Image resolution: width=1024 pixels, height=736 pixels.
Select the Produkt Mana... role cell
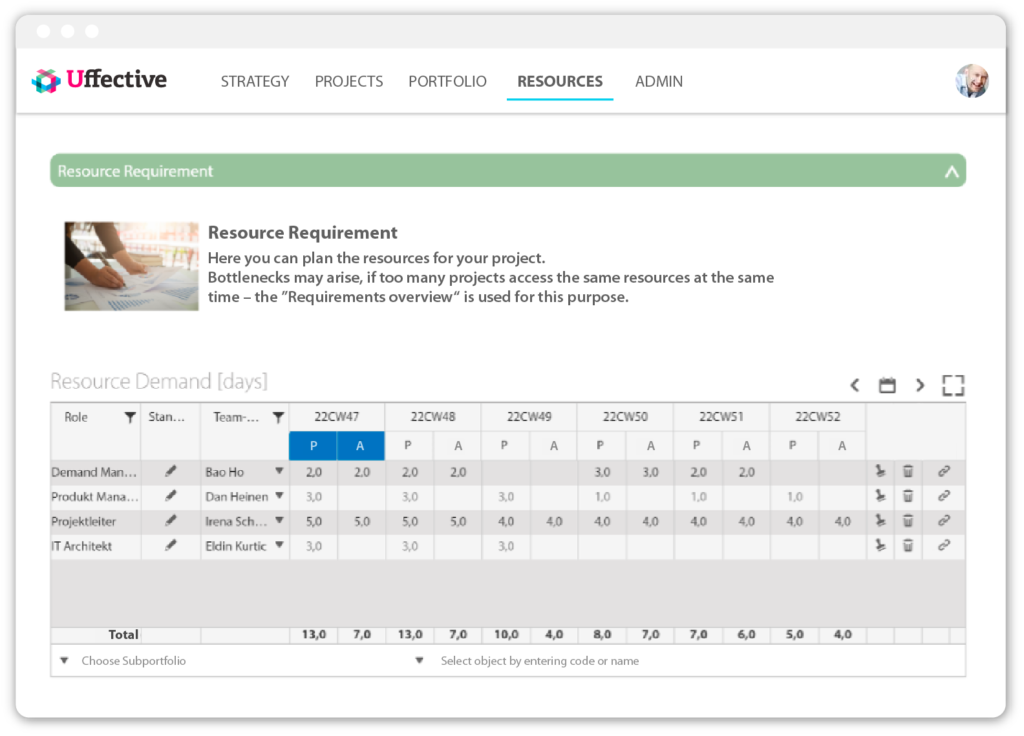[x=95, y=496]
